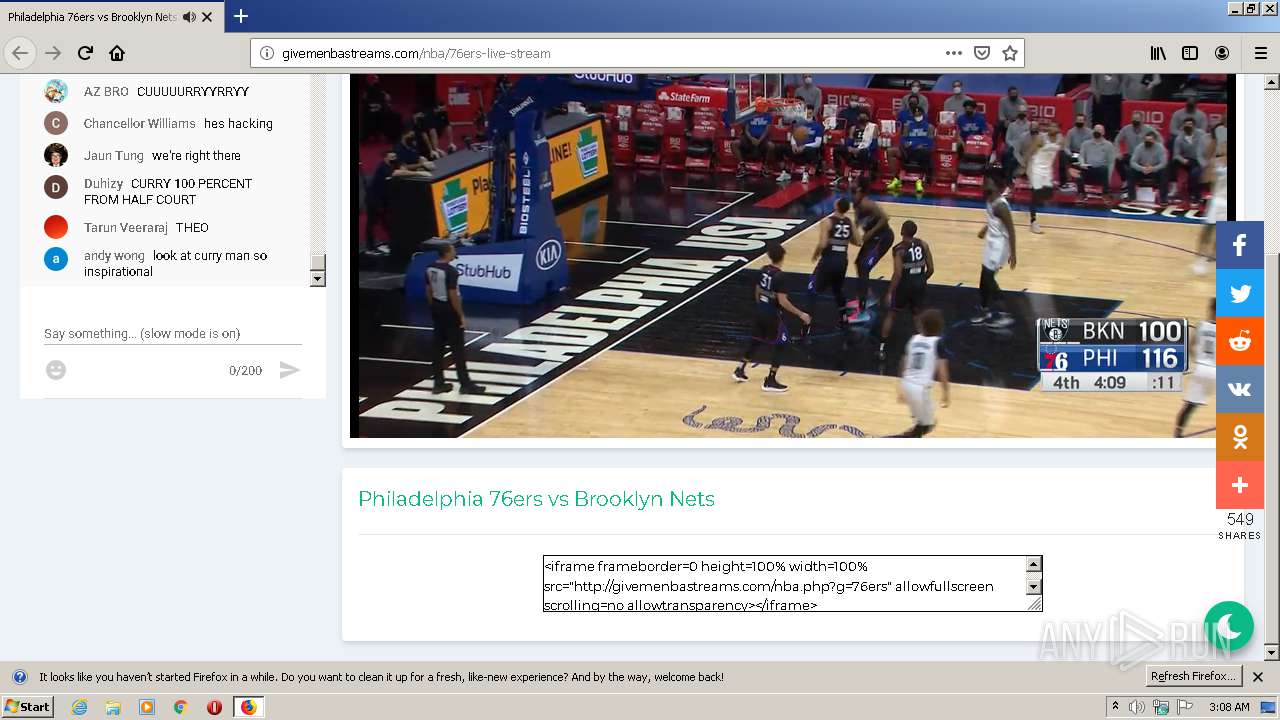Toggle dark mode moon button

1229,626
